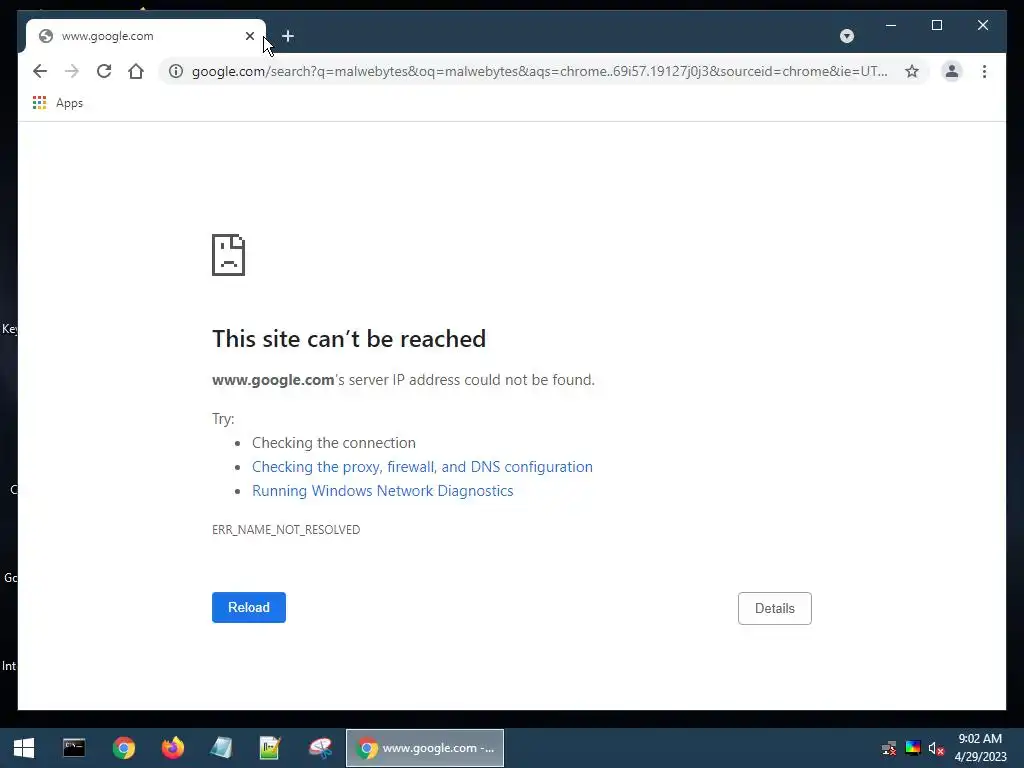This screenshot has width=1024, height=768.
Task: Open the clock showing 9:02 AM
Action: 980,748
